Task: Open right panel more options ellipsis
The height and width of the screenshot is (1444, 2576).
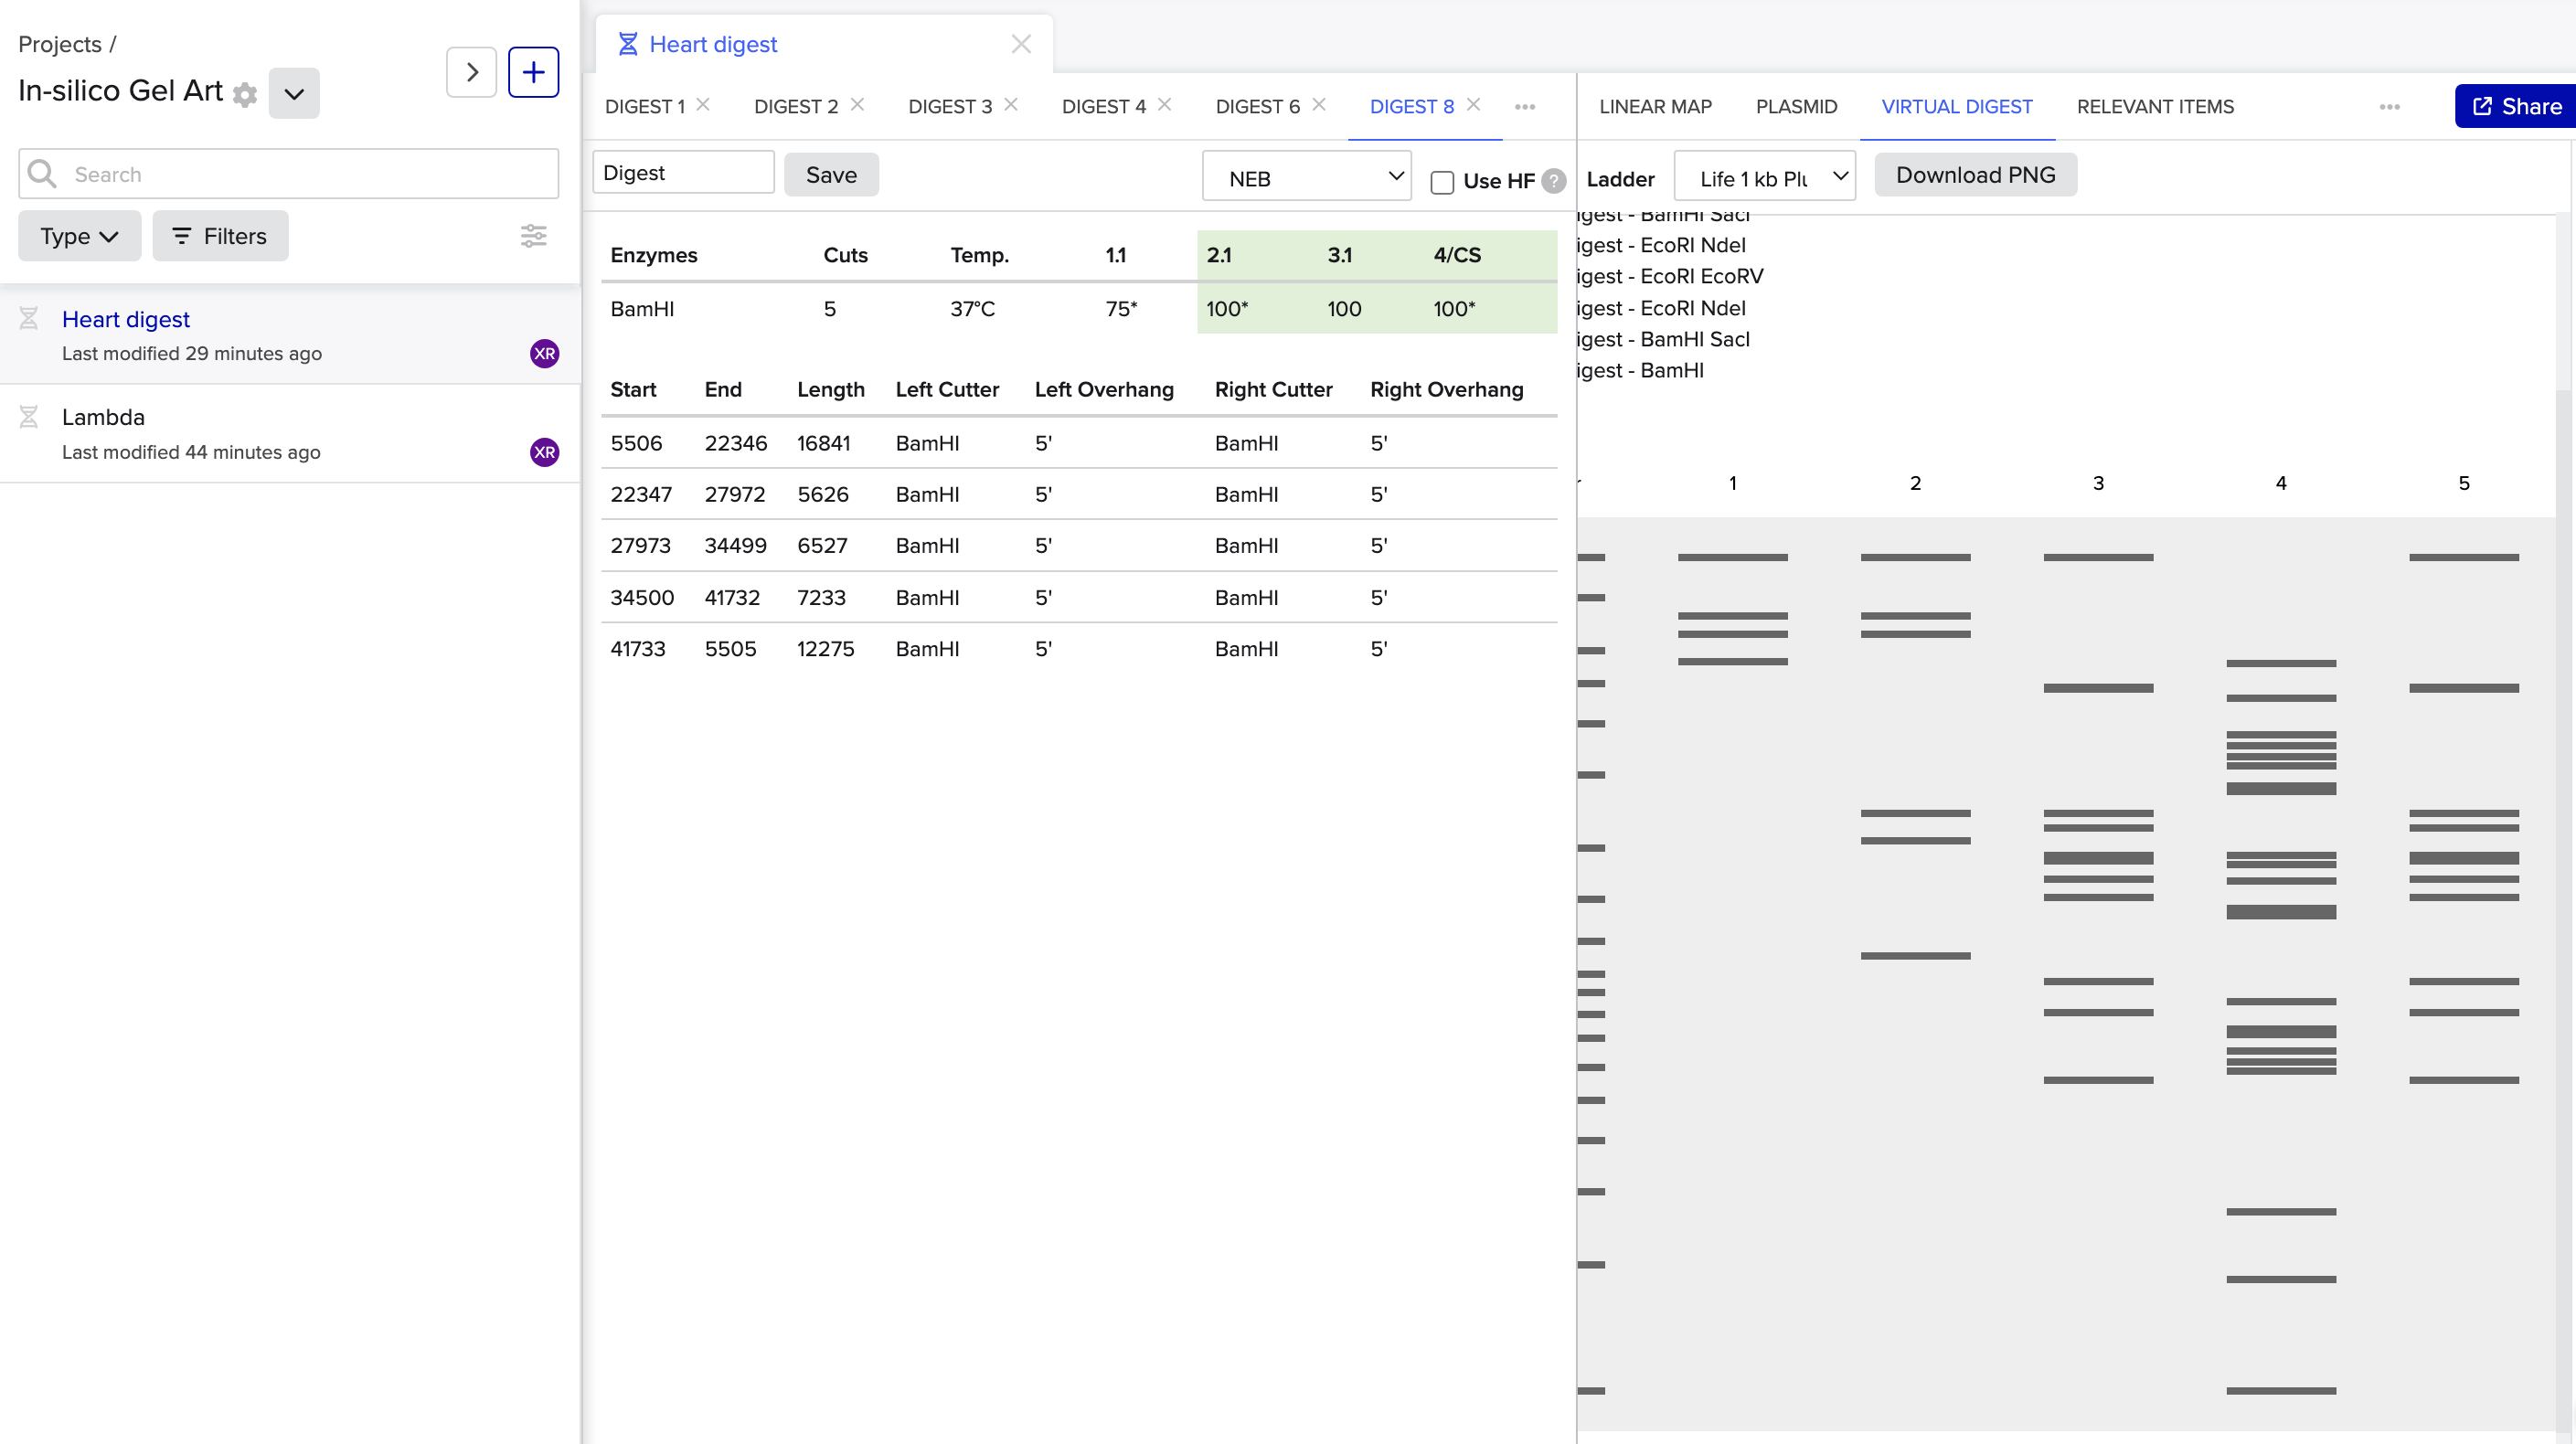Action: point(2389,107)
